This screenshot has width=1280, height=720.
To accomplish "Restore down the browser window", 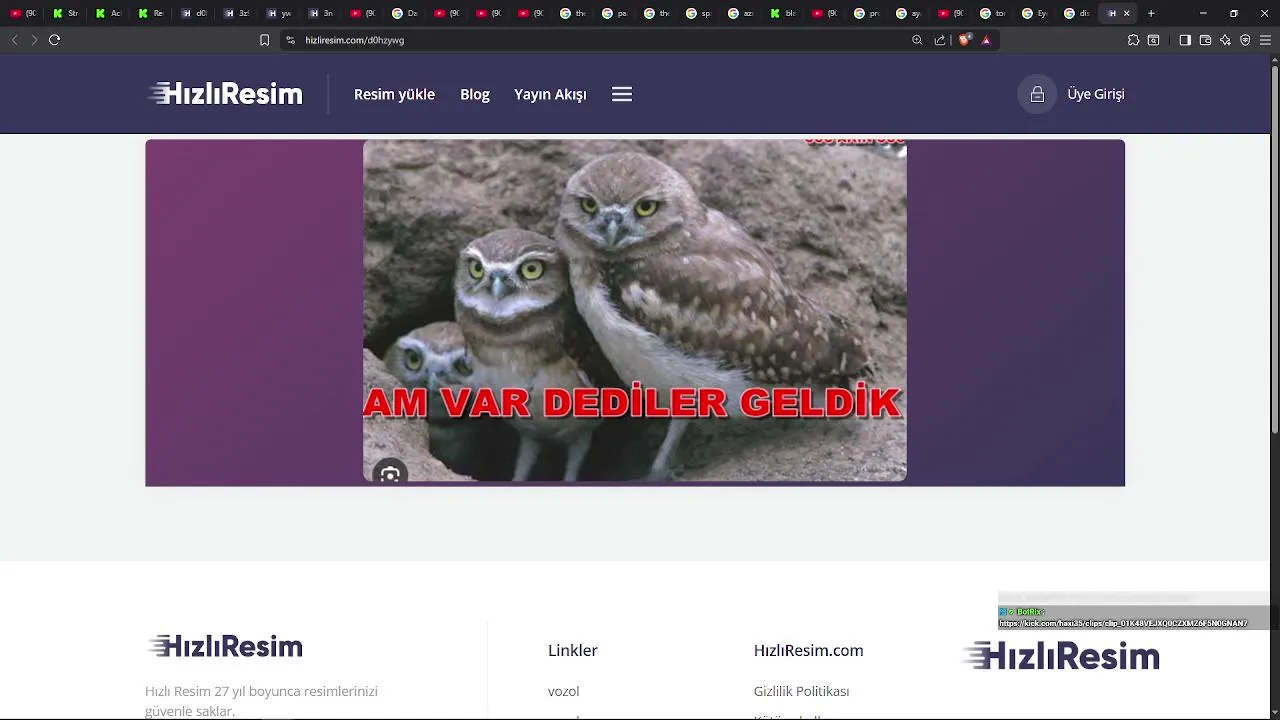I will [x=1234, y=13].
